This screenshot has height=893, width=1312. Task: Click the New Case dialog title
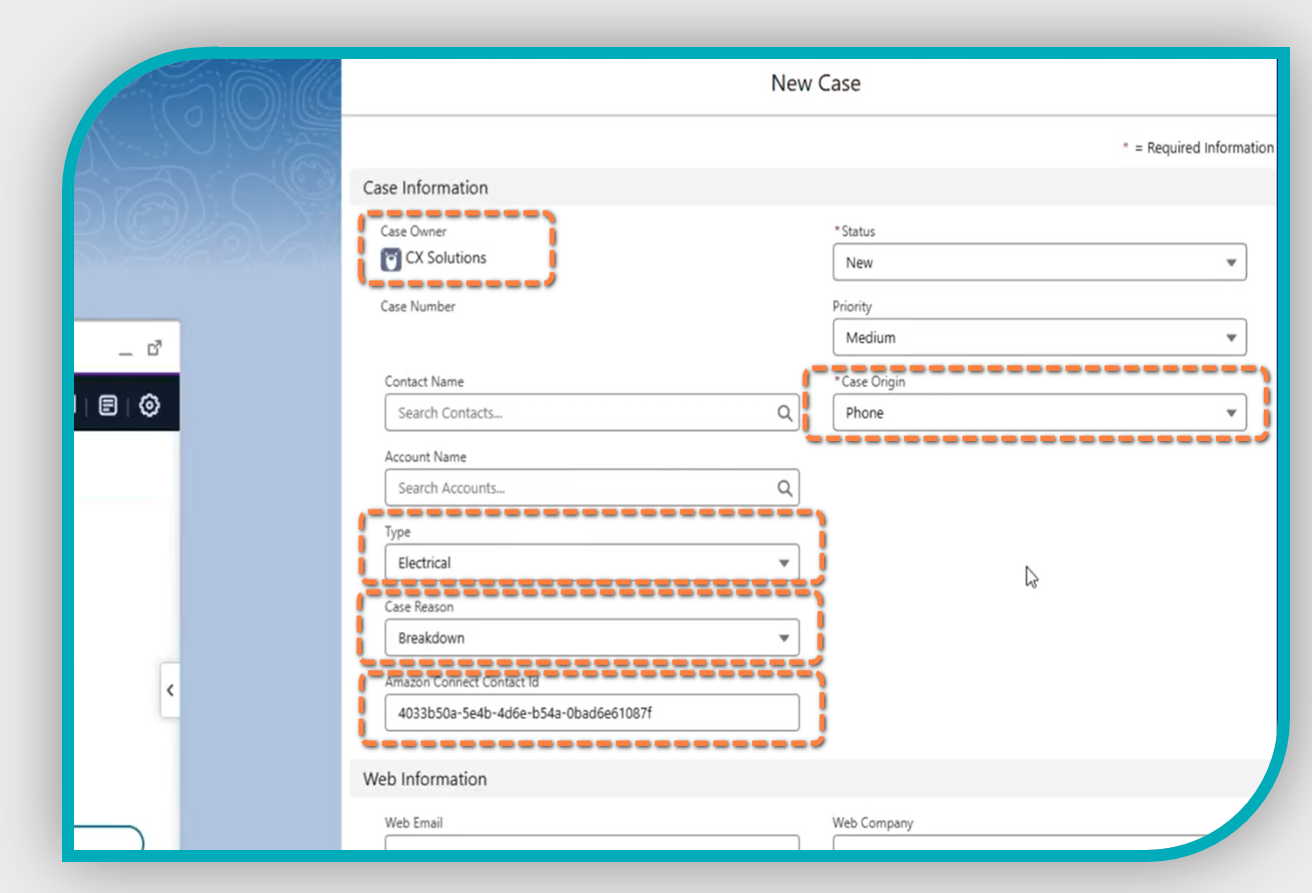click(816, 84)
